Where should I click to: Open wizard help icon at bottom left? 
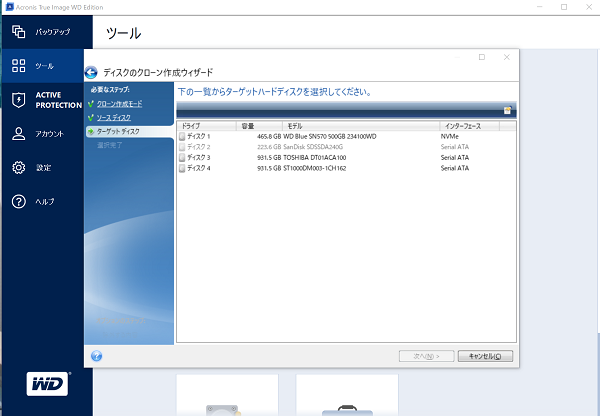pos(97,355)
